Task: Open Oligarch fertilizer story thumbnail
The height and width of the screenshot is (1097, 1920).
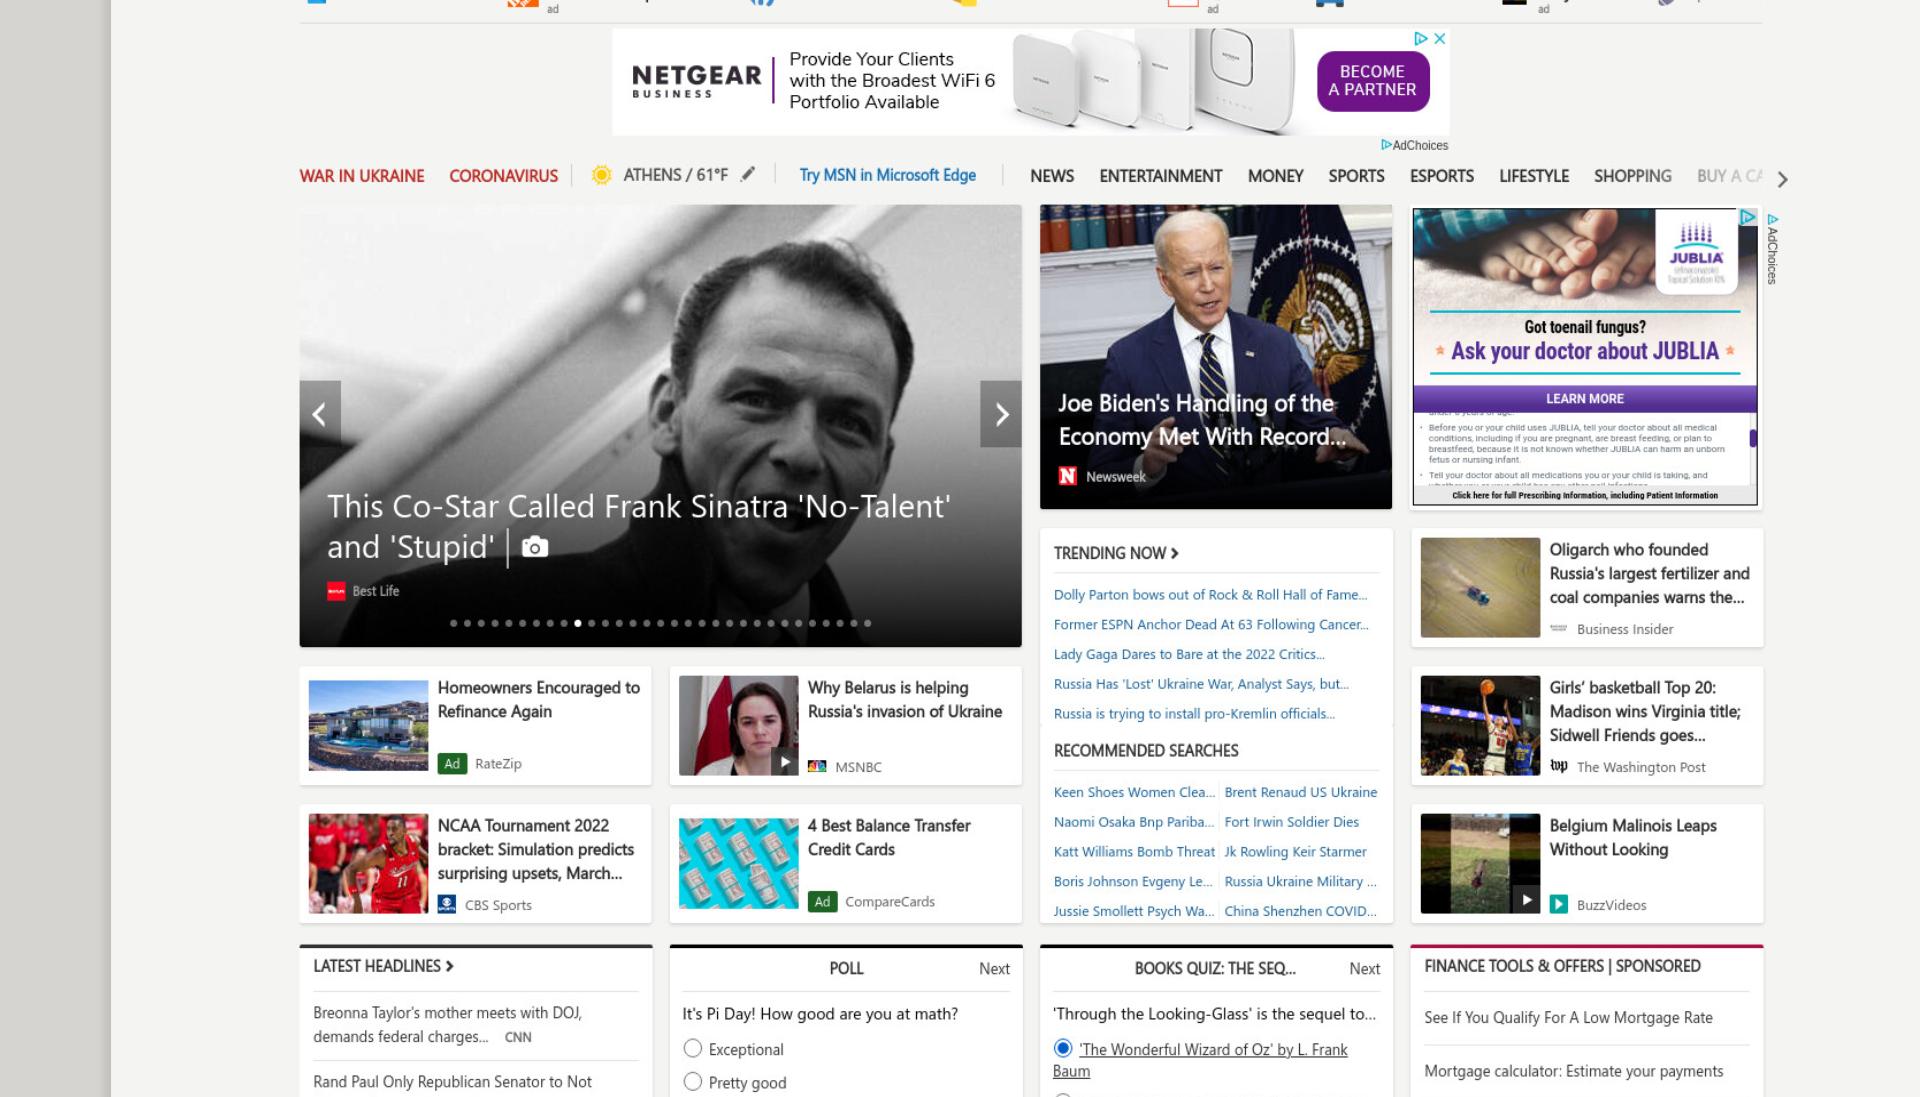Action: click(1480, 588)
